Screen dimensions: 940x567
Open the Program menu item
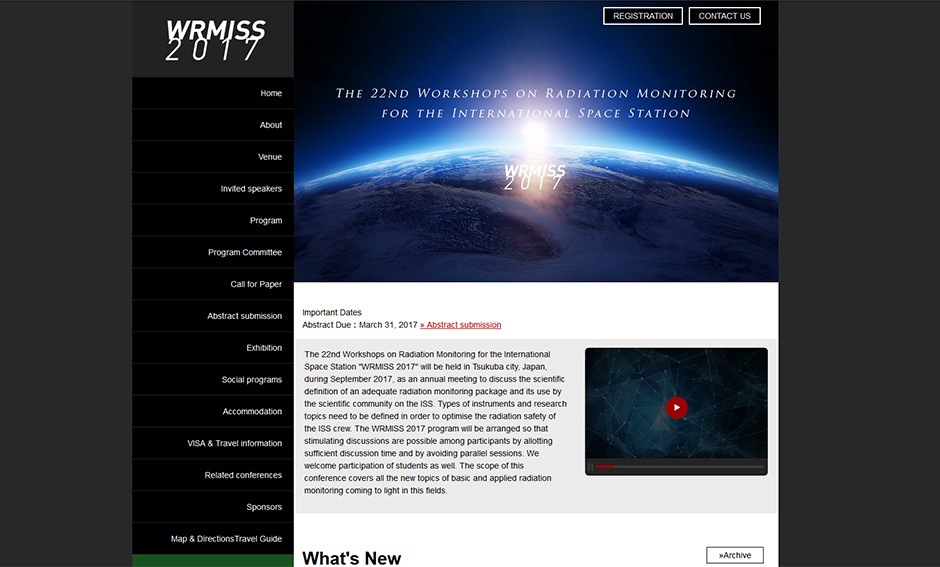point(213,220)
